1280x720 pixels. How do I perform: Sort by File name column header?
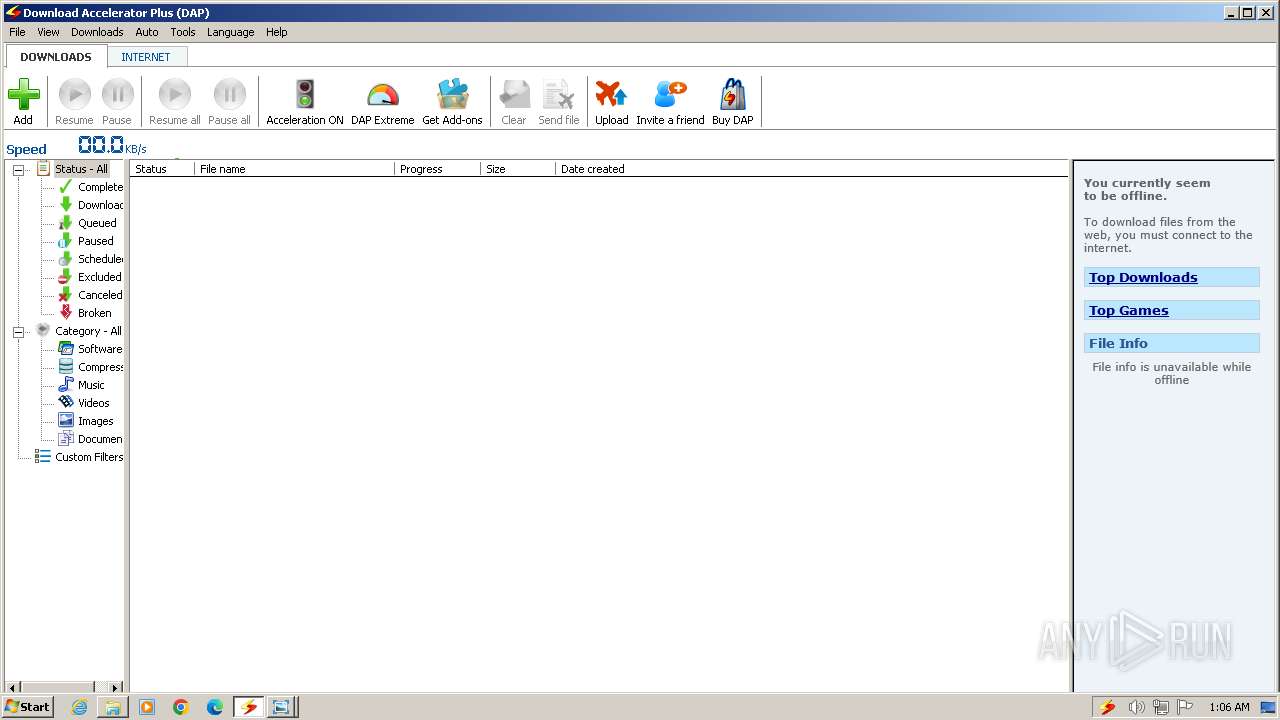click(x=294, y=169)
